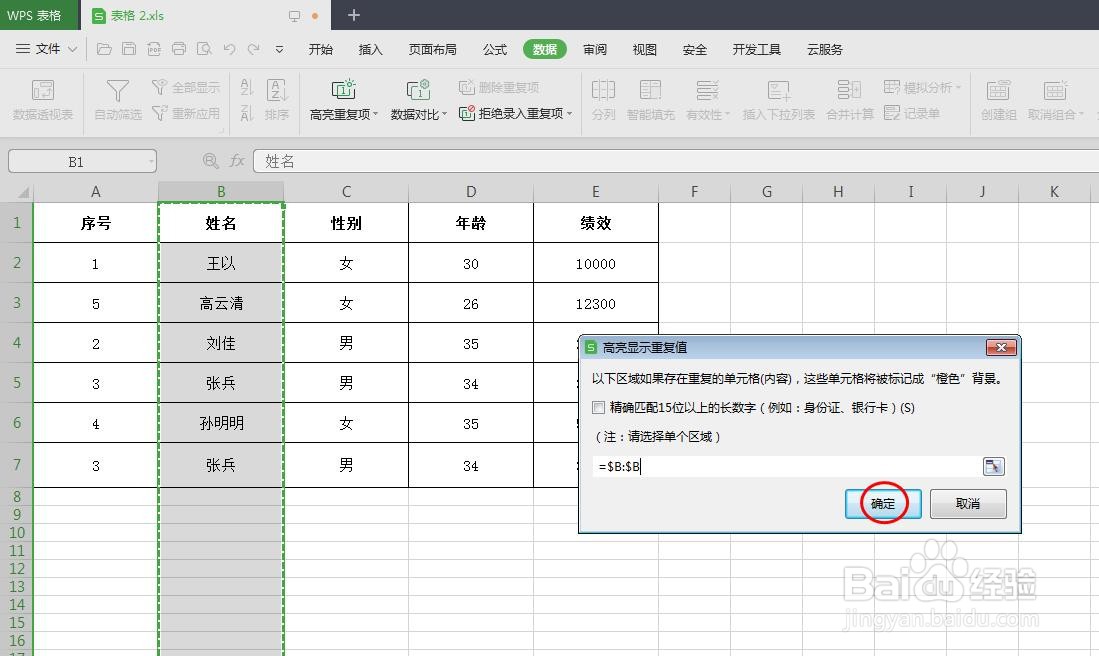Switch to the 审阅 review tab

pos(595,48)
